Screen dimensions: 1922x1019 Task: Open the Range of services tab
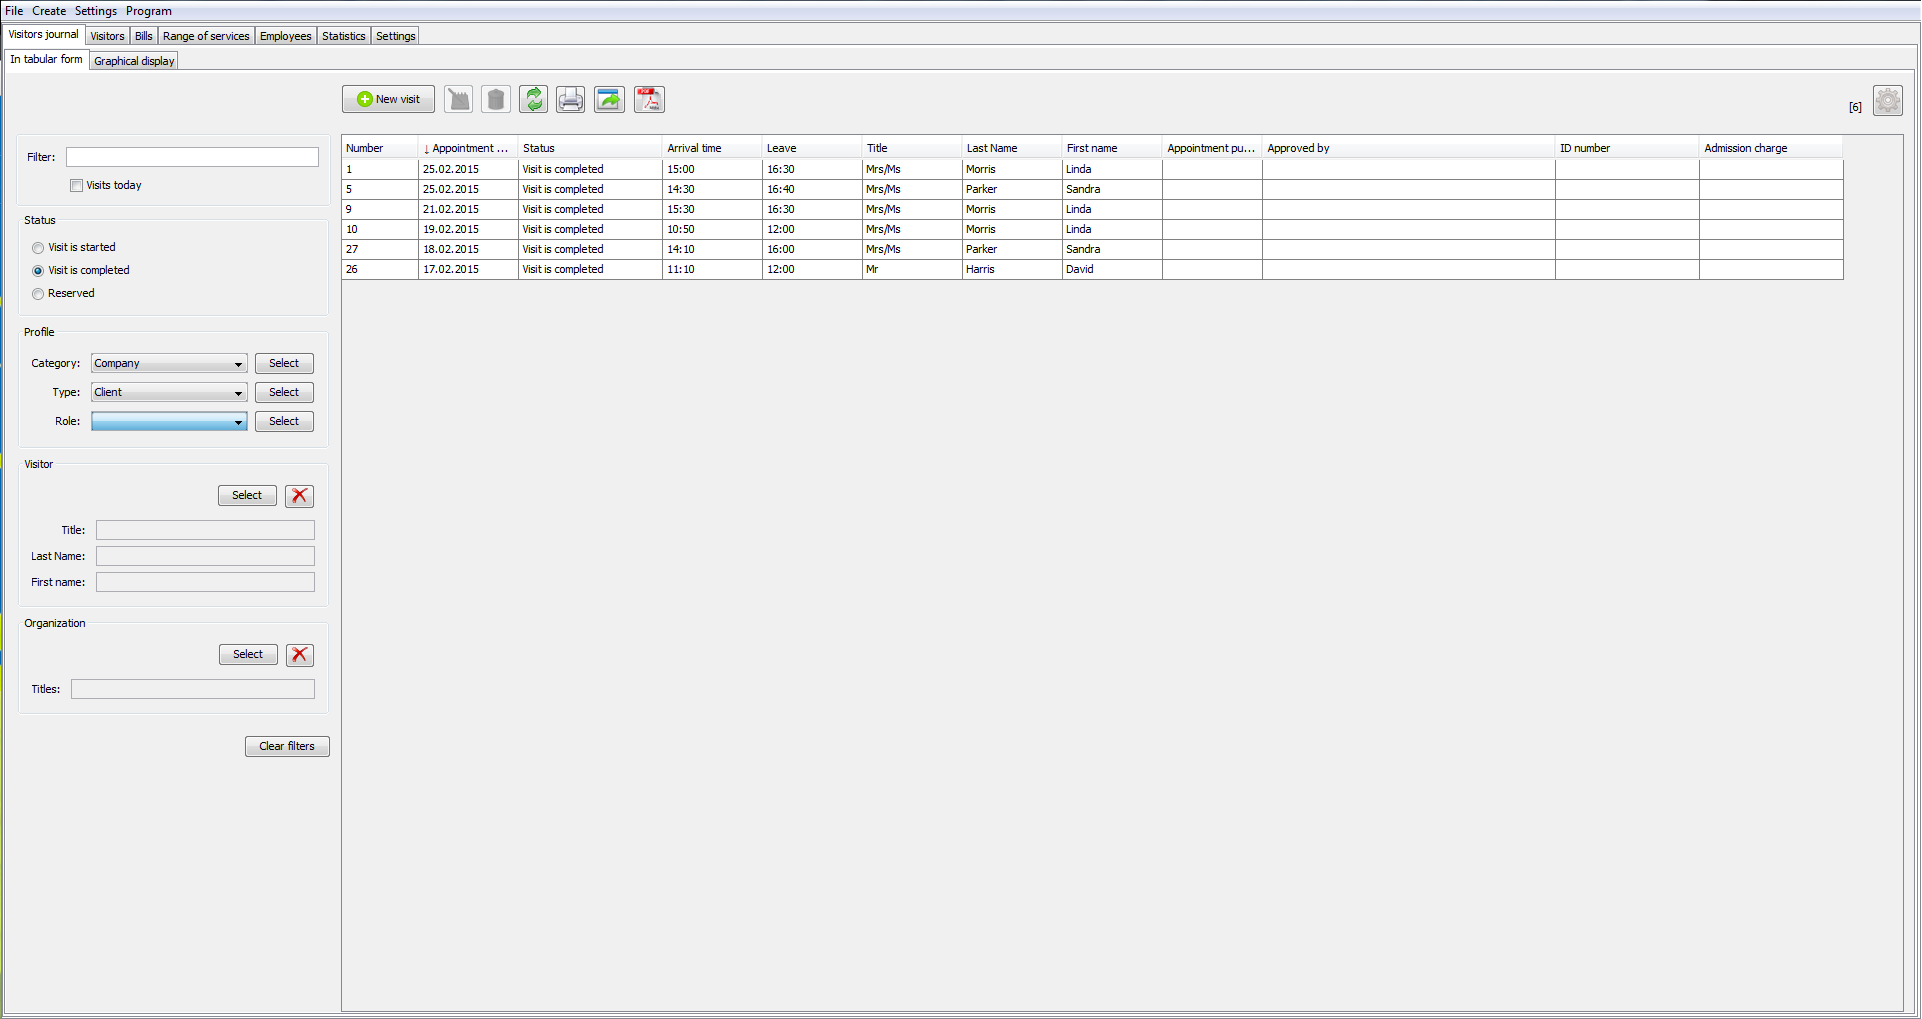point(206,36)
